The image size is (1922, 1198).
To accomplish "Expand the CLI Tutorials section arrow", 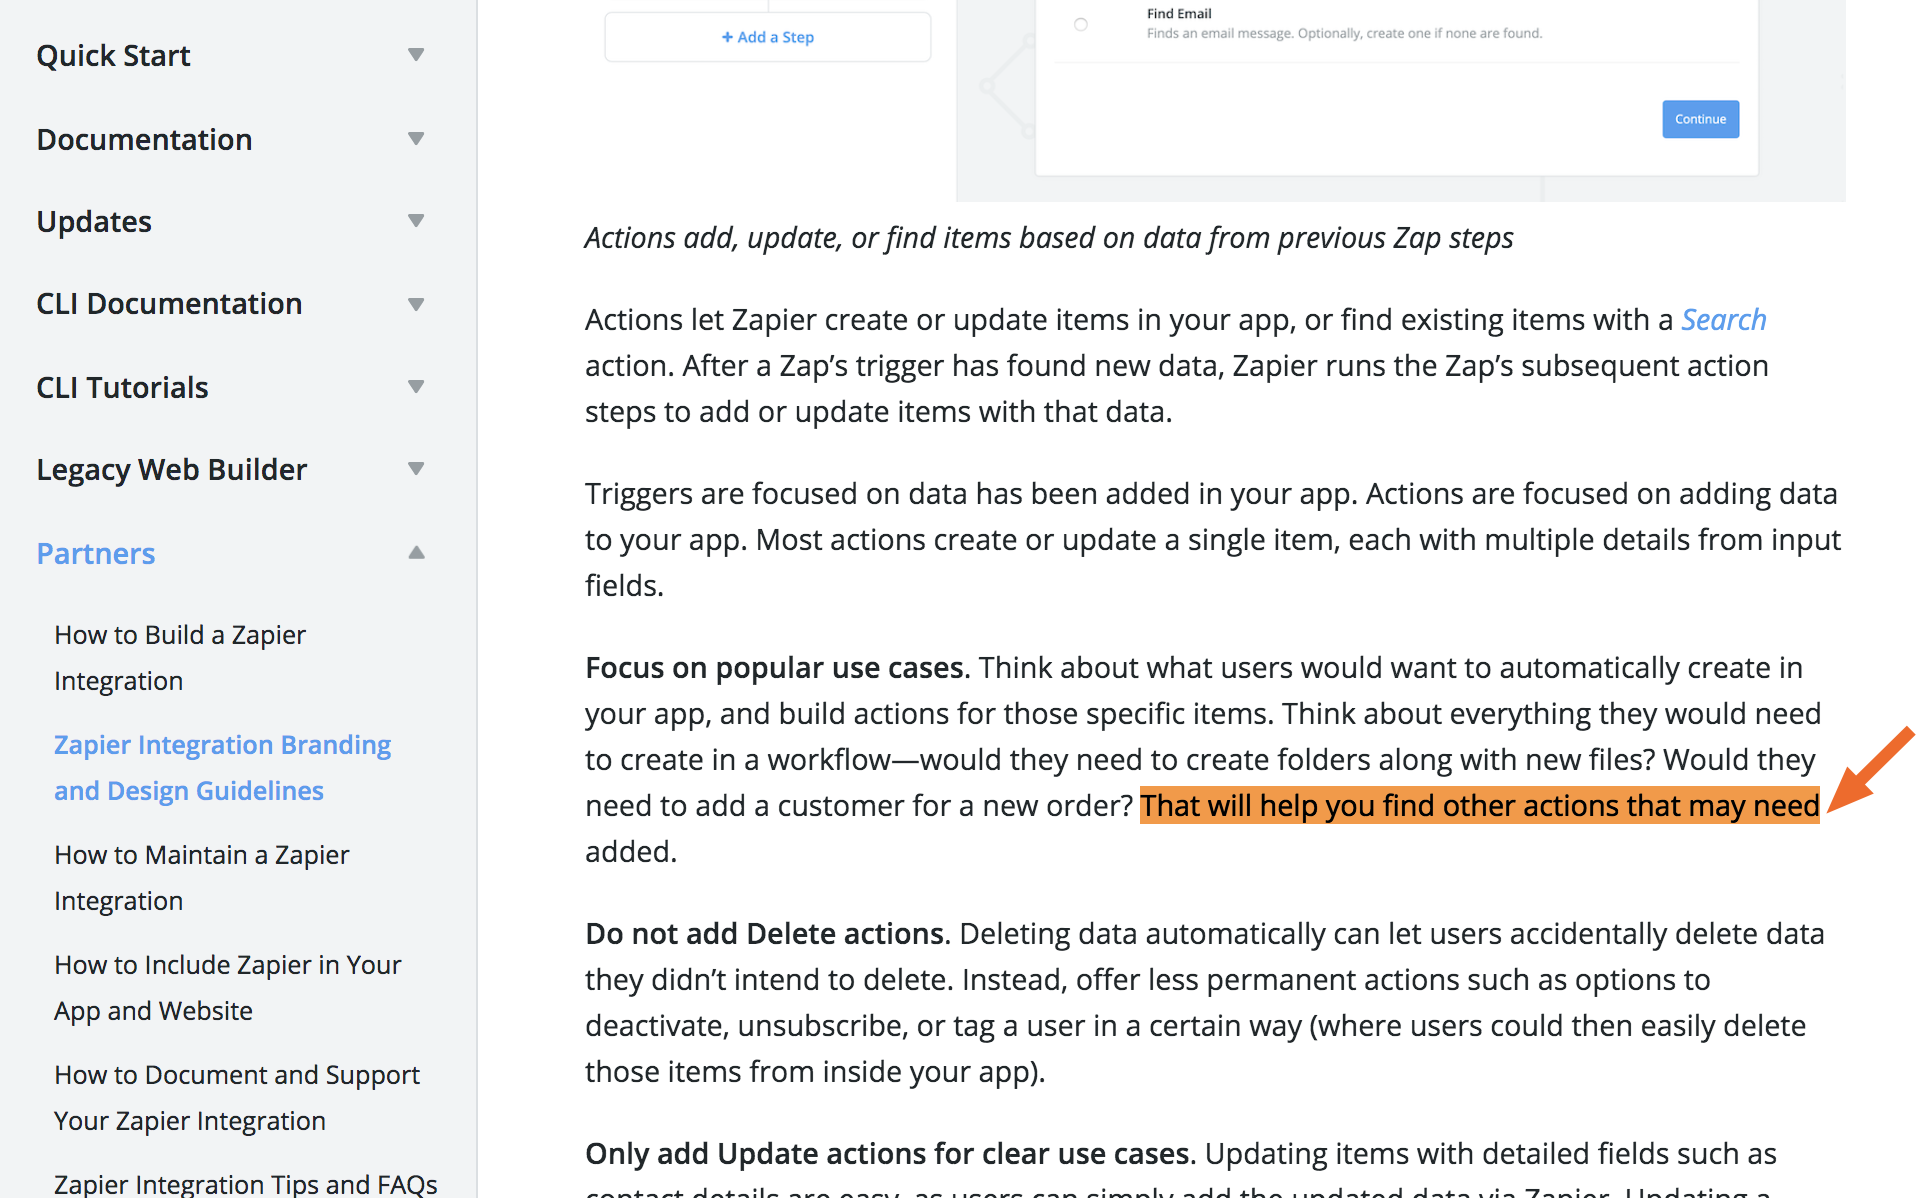I will click(x=416, y=387).
